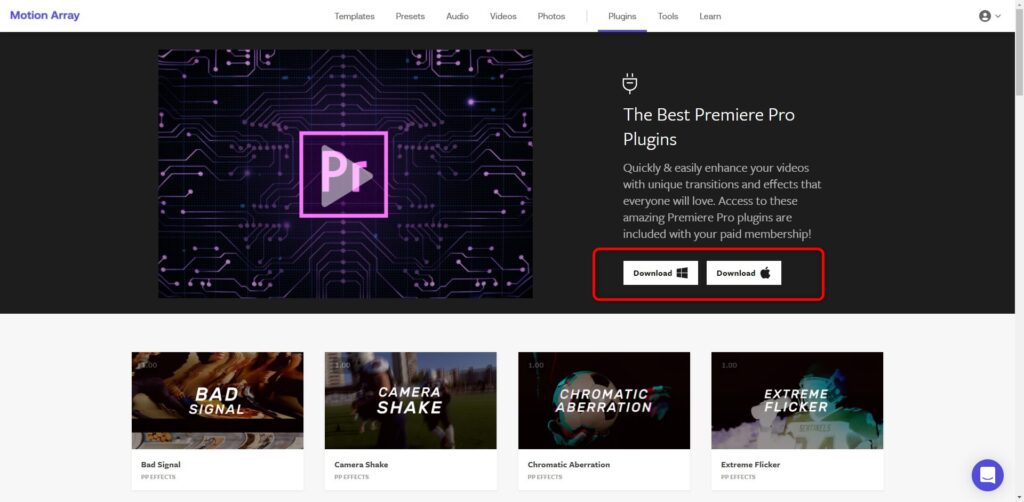Go to the Audio section
The height and width of the screenshot is (502, 1024).
(x=457, y=16)
